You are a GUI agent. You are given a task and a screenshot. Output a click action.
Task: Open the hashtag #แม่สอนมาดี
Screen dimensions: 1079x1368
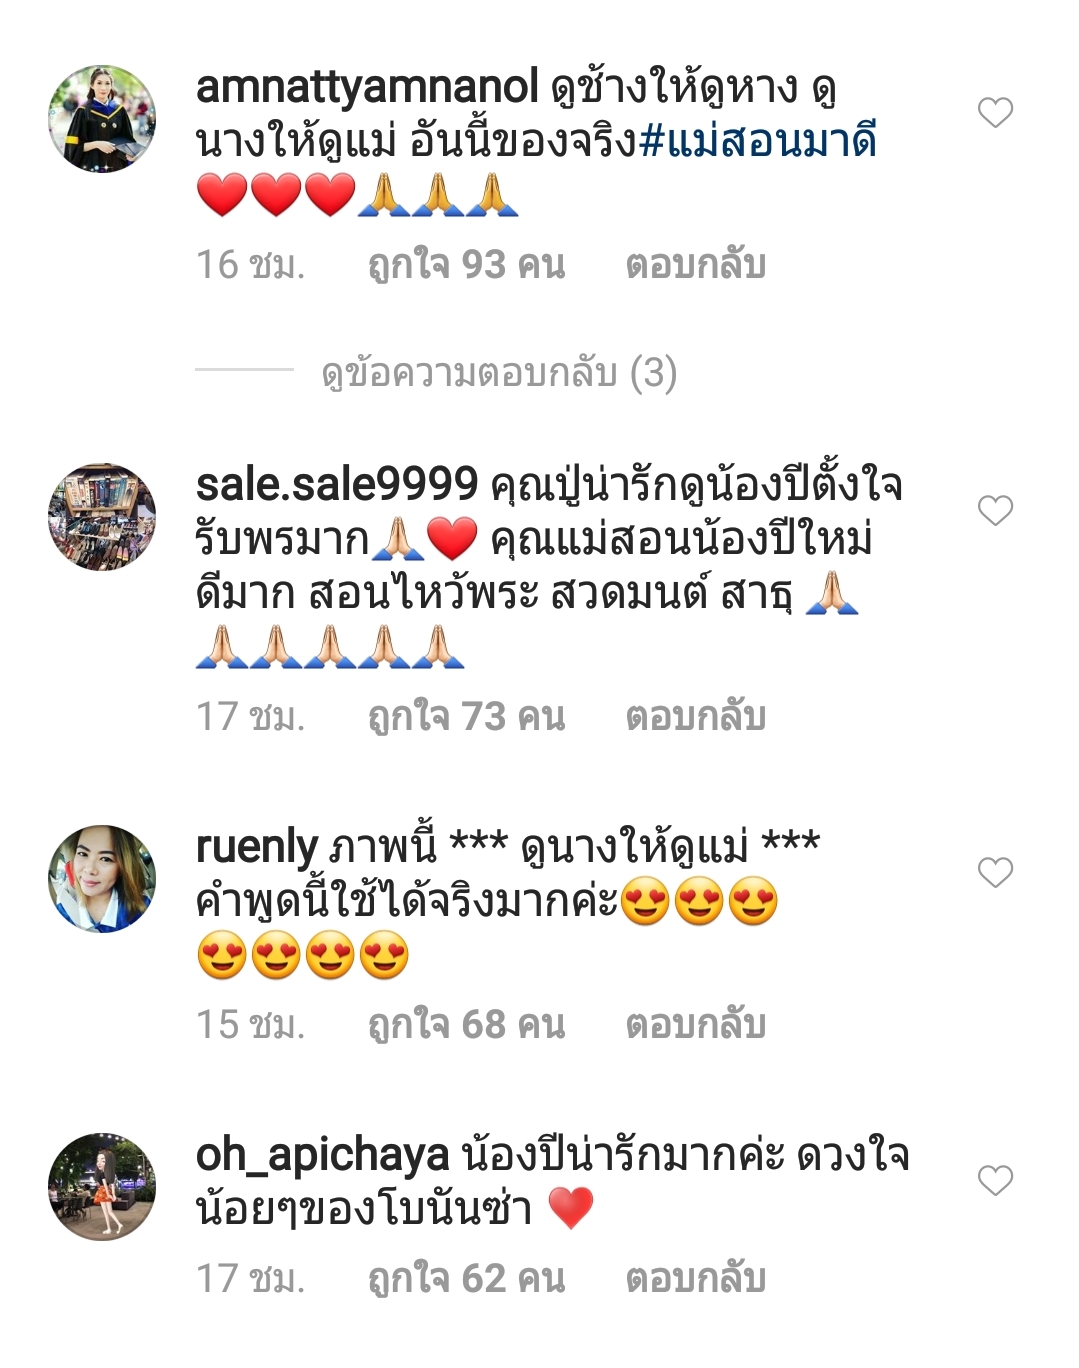click(x=758, y=141)
